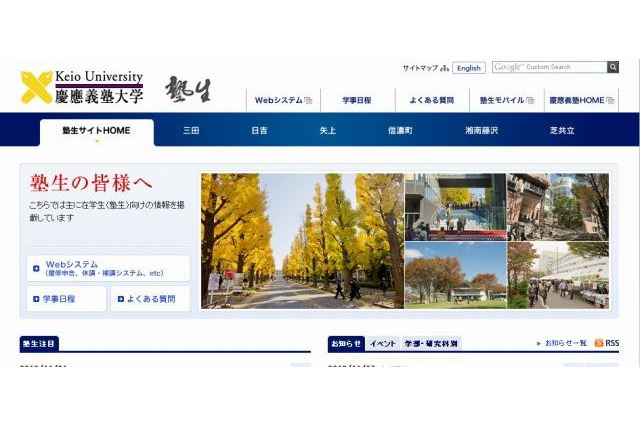Select the 学部・研究科別 tab
This screenshot has height=426, width=640.
coord(431,344)
